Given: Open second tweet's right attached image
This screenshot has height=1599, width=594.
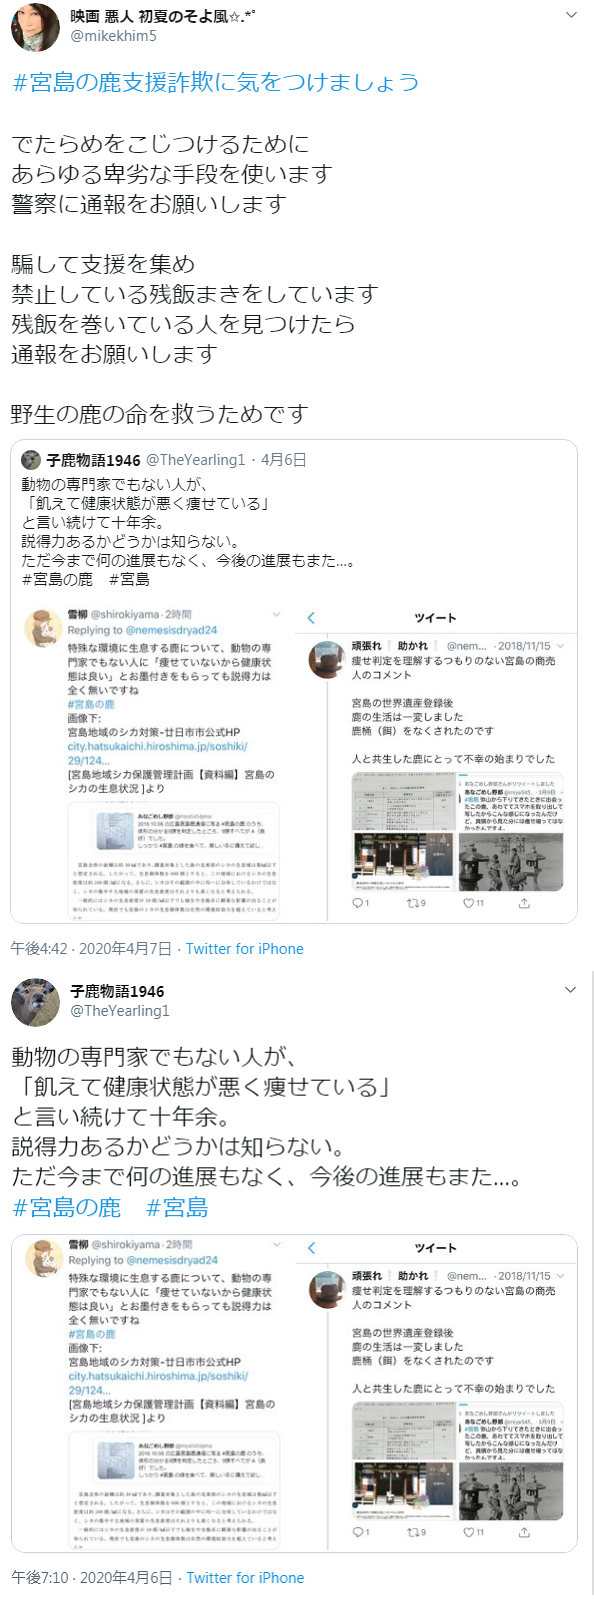Looking at the screenshot, I should [x=437, y=1393].
